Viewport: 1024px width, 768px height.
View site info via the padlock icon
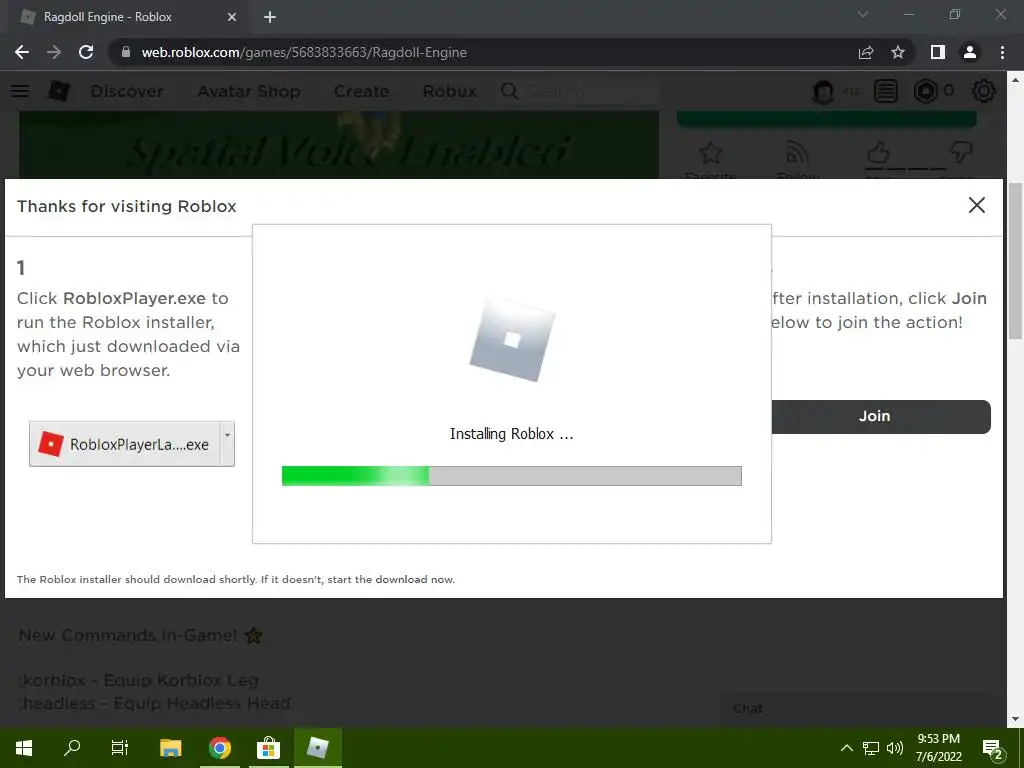pyautogui.click(x=126, y=52)
